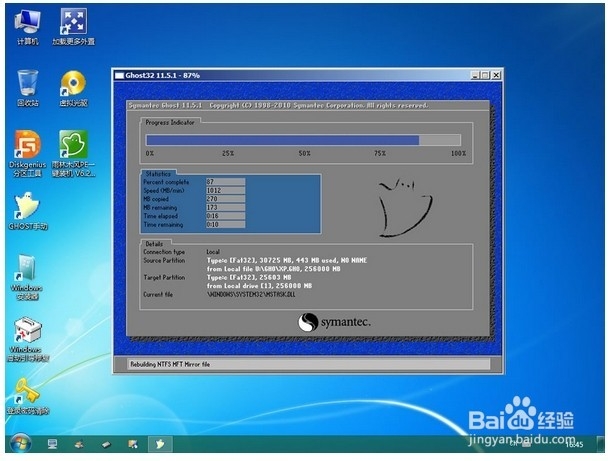Select the 回收站 recycle bin icon
611x461 pixels.
28,88
